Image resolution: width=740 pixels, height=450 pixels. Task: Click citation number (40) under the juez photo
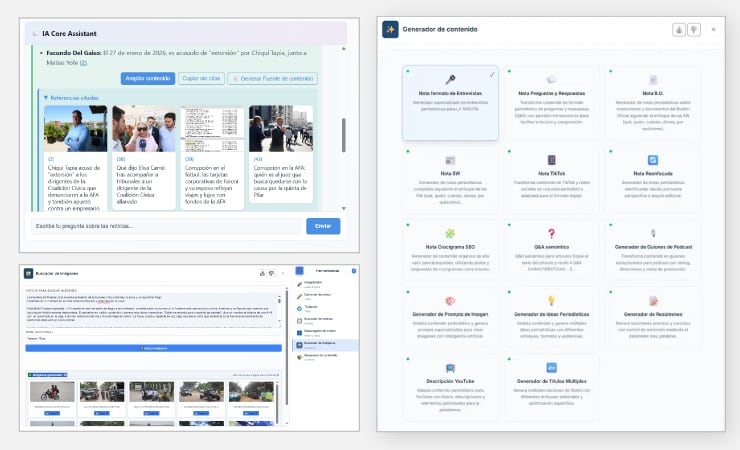click(258, 159)
